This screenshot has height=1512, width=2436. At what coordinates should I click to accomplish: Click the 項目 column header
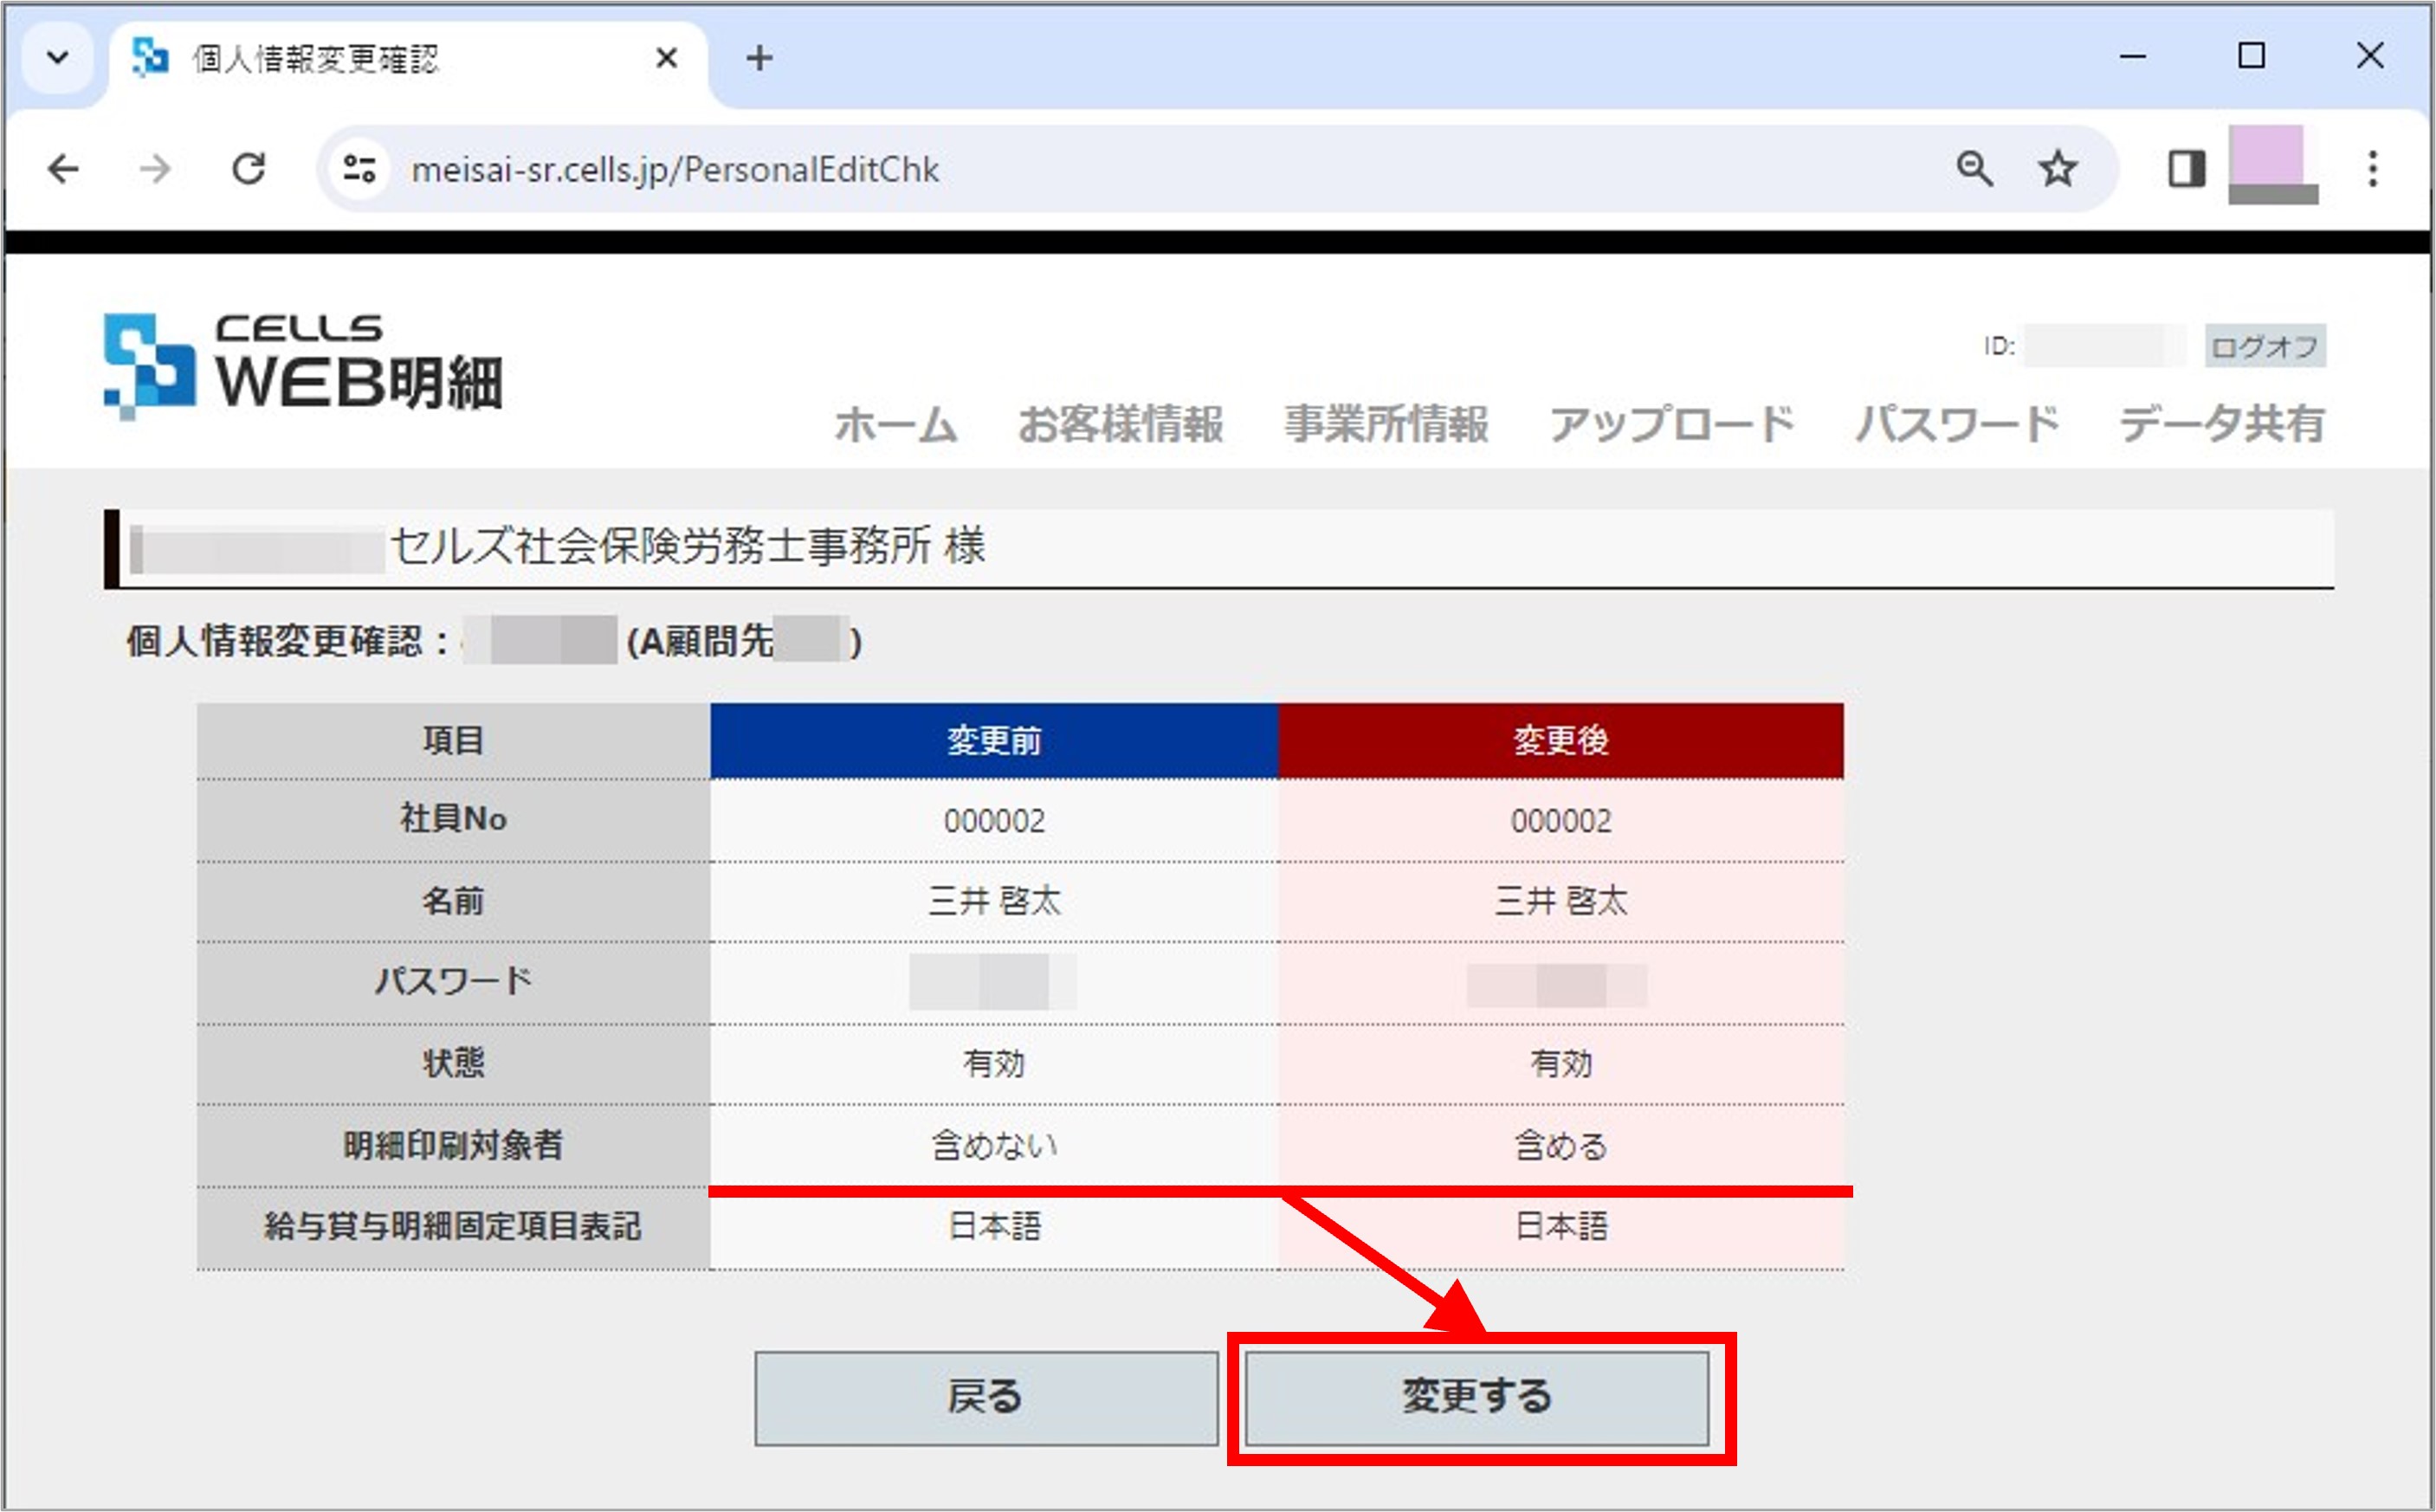coord(454,741)
